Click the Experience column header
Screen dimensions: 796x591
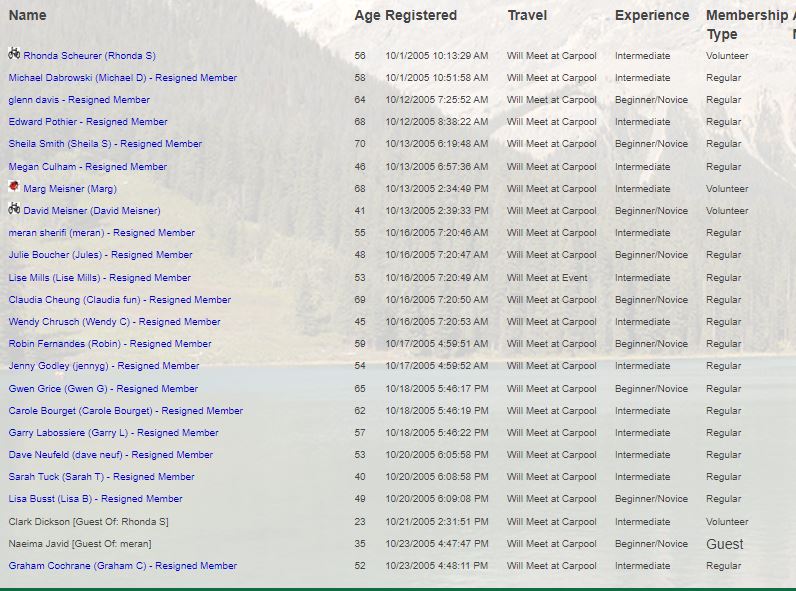(651, 15)
